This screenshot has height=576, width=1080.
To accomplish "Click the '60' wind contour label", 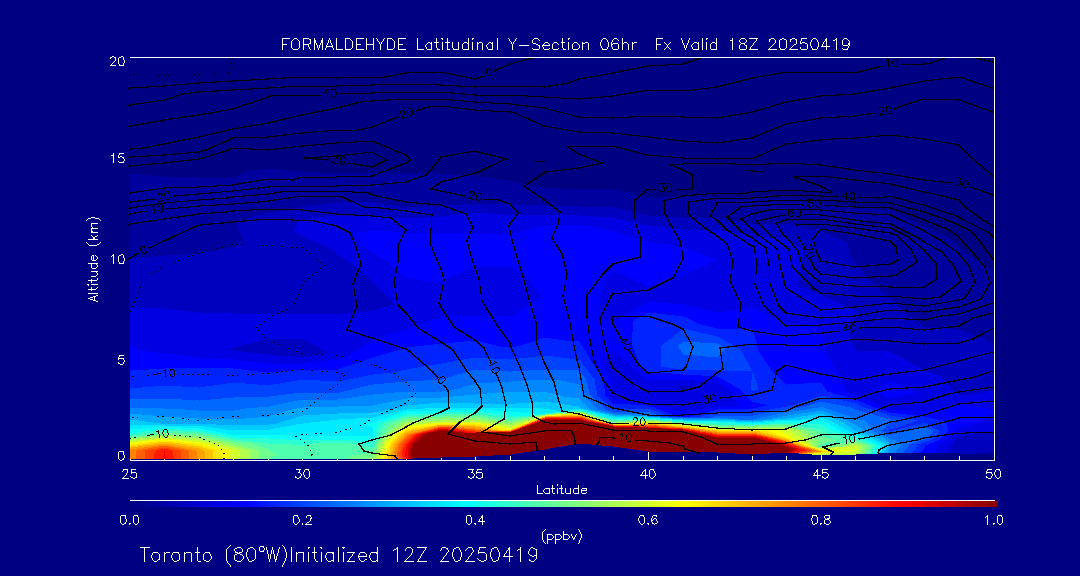I will (x=793, y=214).
